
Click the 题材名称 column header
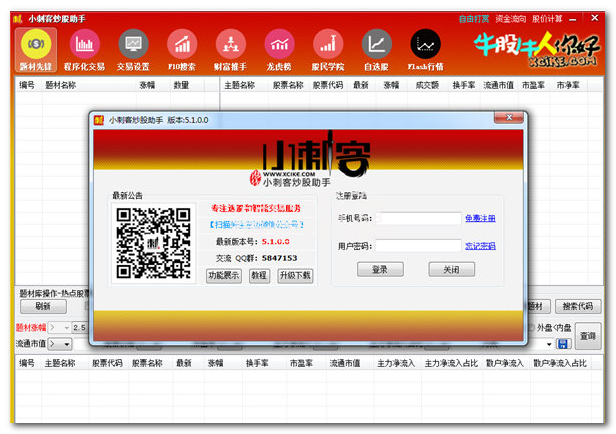coord(60,85)
